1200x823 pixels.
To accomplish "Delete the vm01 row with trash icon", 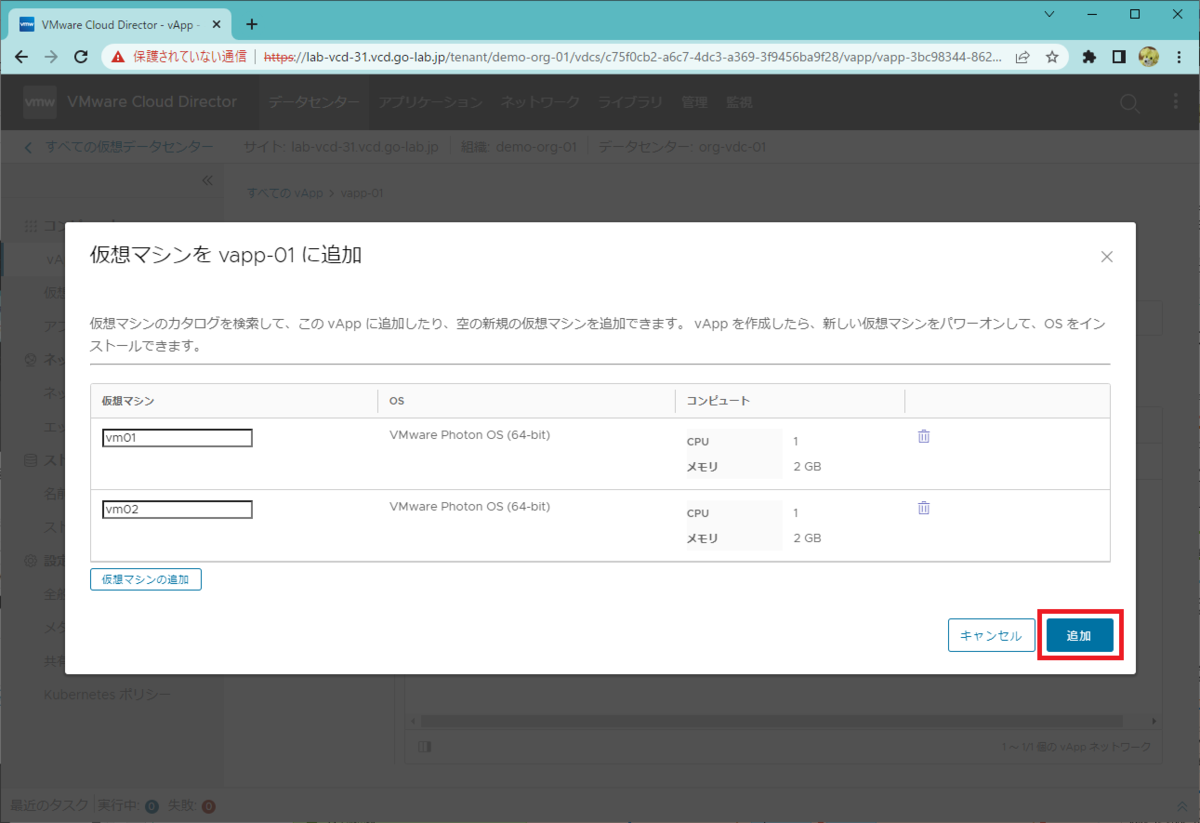I will click(x=924, y=436).
